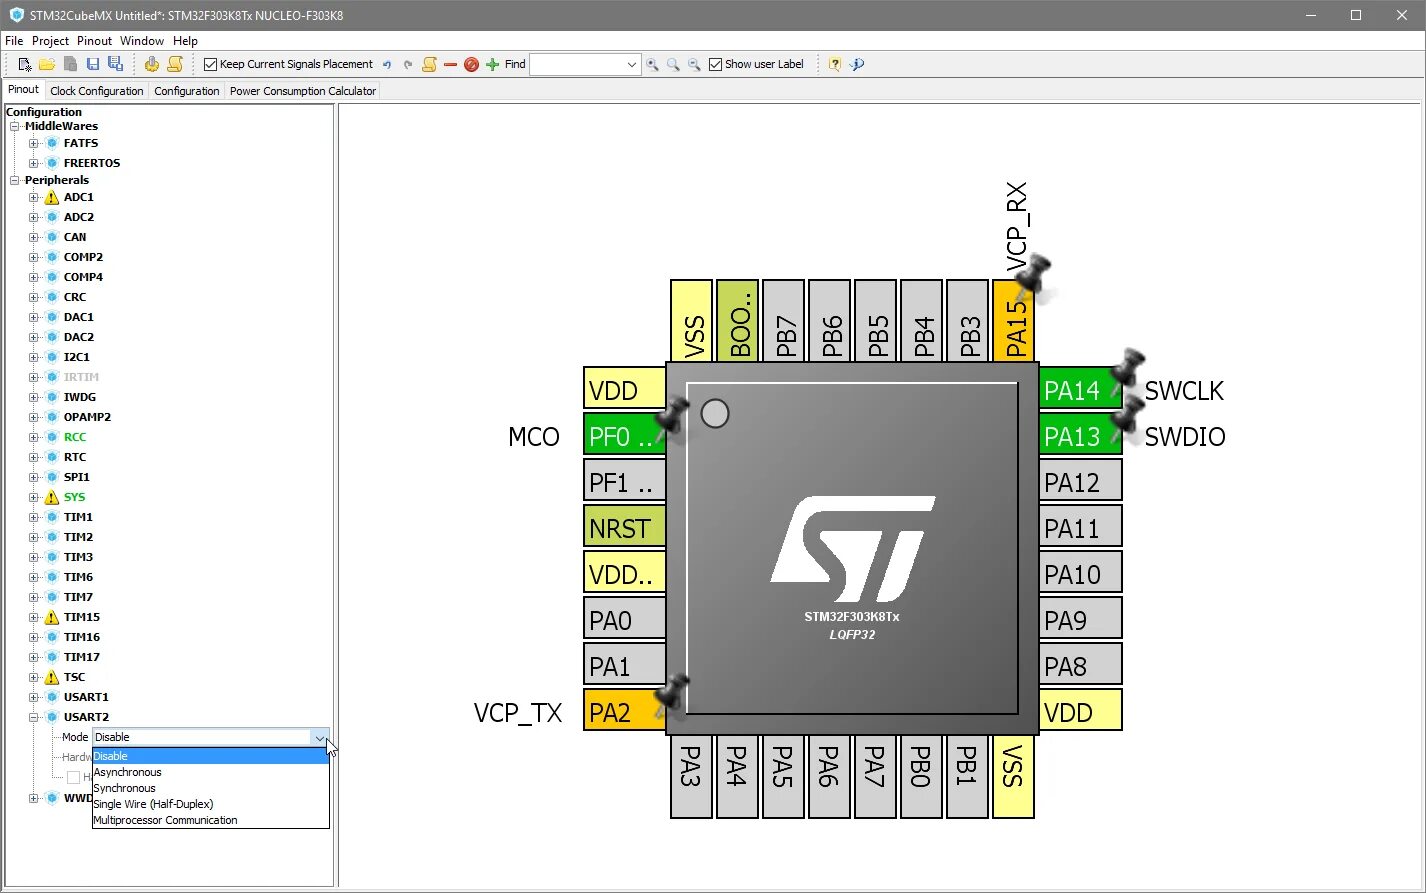Viewport: 1426px width, 893px height.
Task: Click the Generate Report scroll icon
Action: (x=175, y=64)
